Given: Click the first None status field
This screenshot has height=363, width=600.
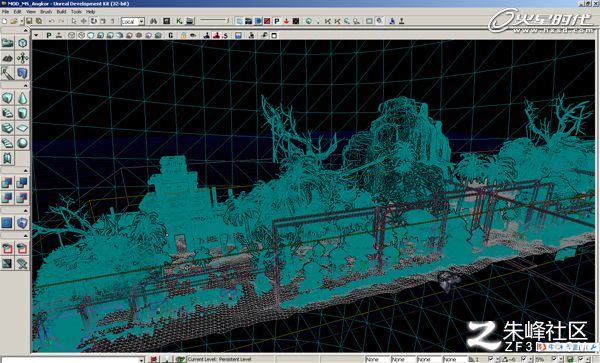Looking at the screenshot, I should (x=377, y=359).
